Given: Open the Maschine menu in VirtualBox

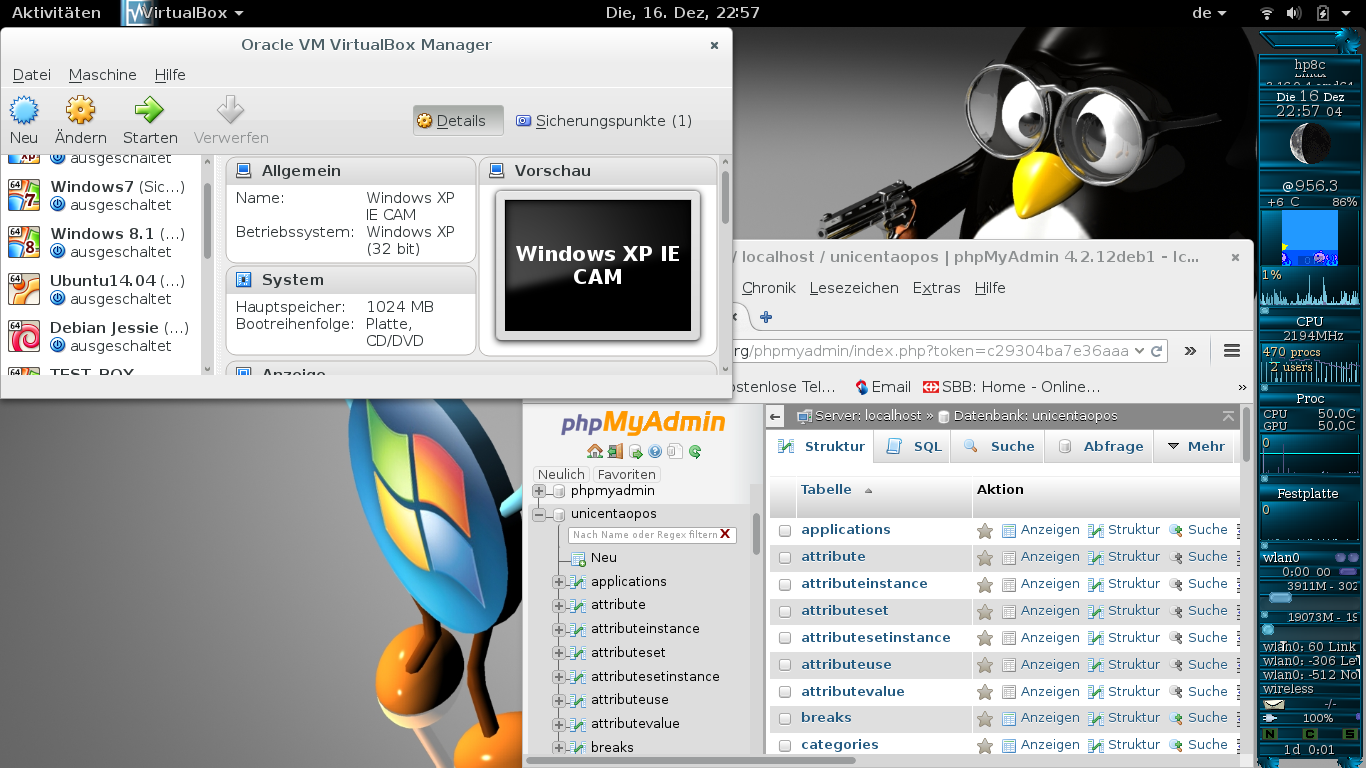Looking at the screenshot, I should click(102, 75).
